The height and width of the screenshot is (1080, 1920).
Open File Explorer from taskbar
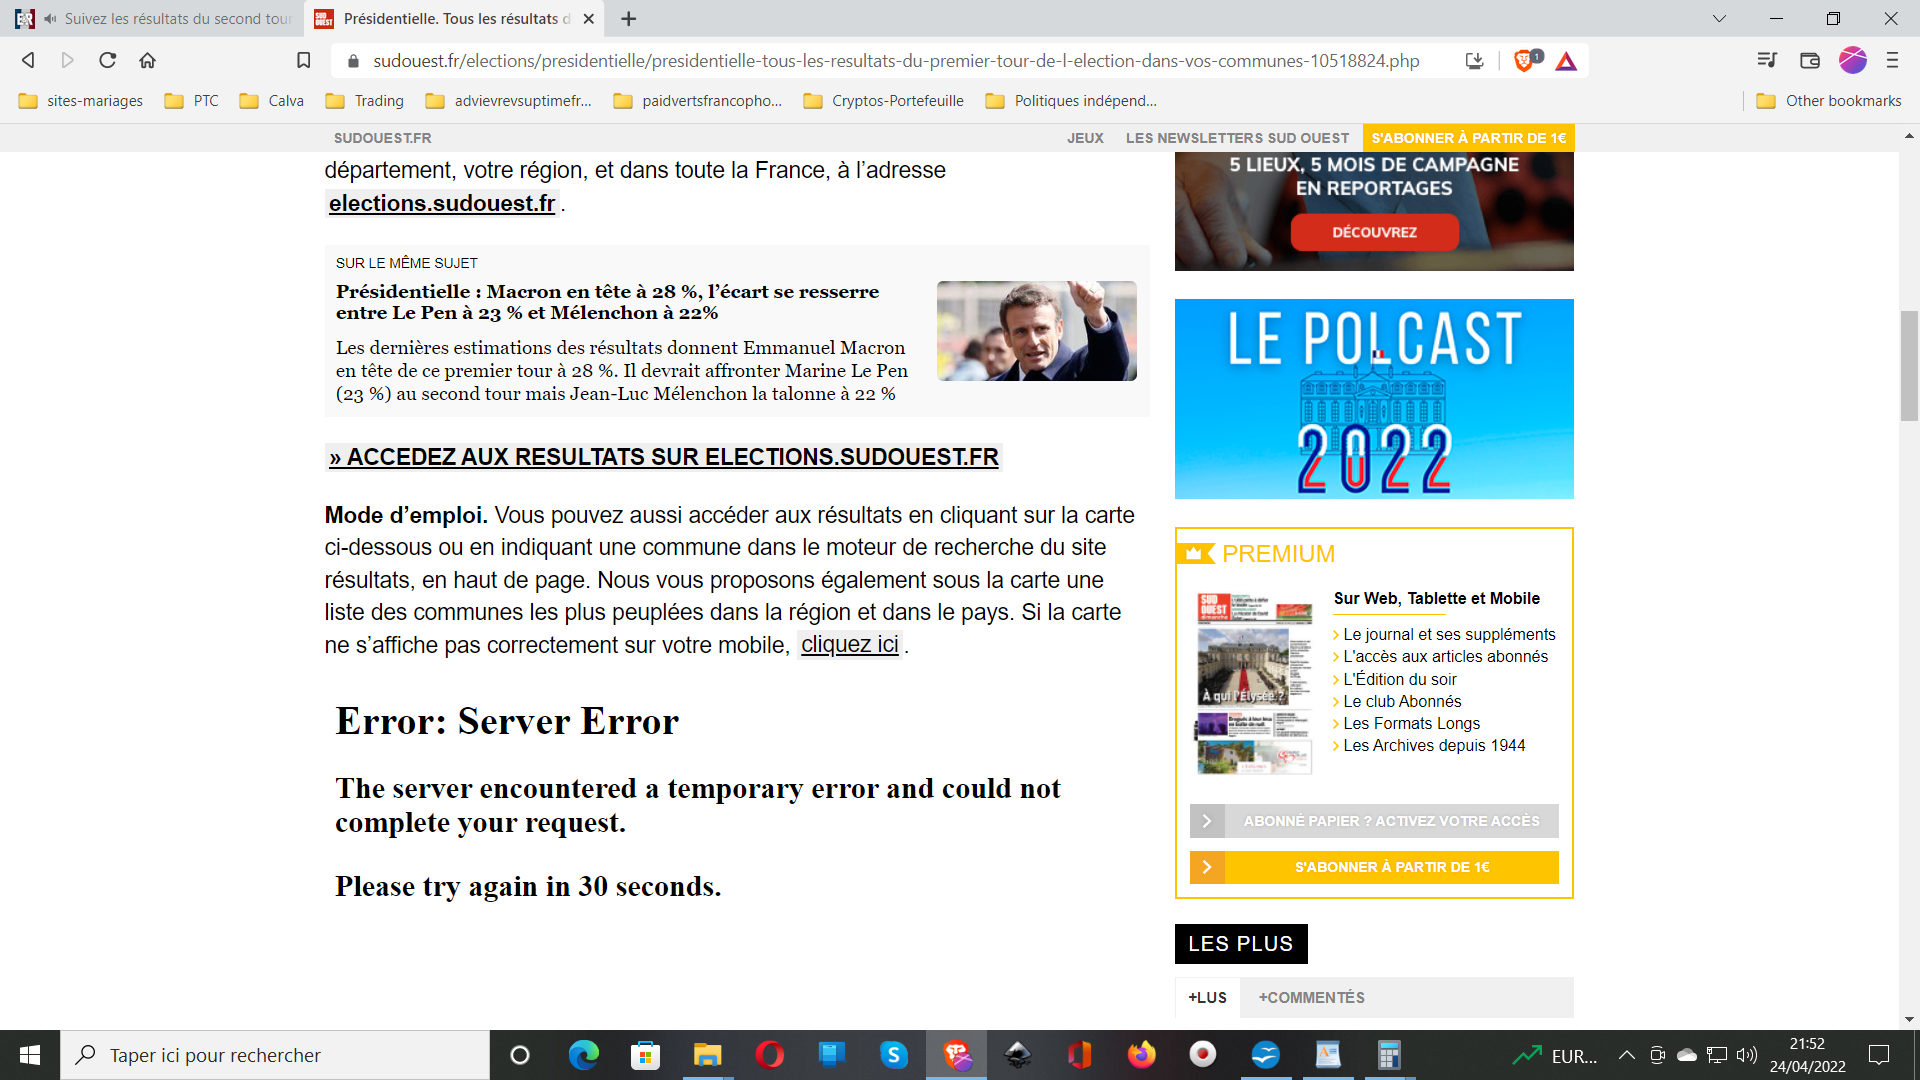tap(707, 1055)
